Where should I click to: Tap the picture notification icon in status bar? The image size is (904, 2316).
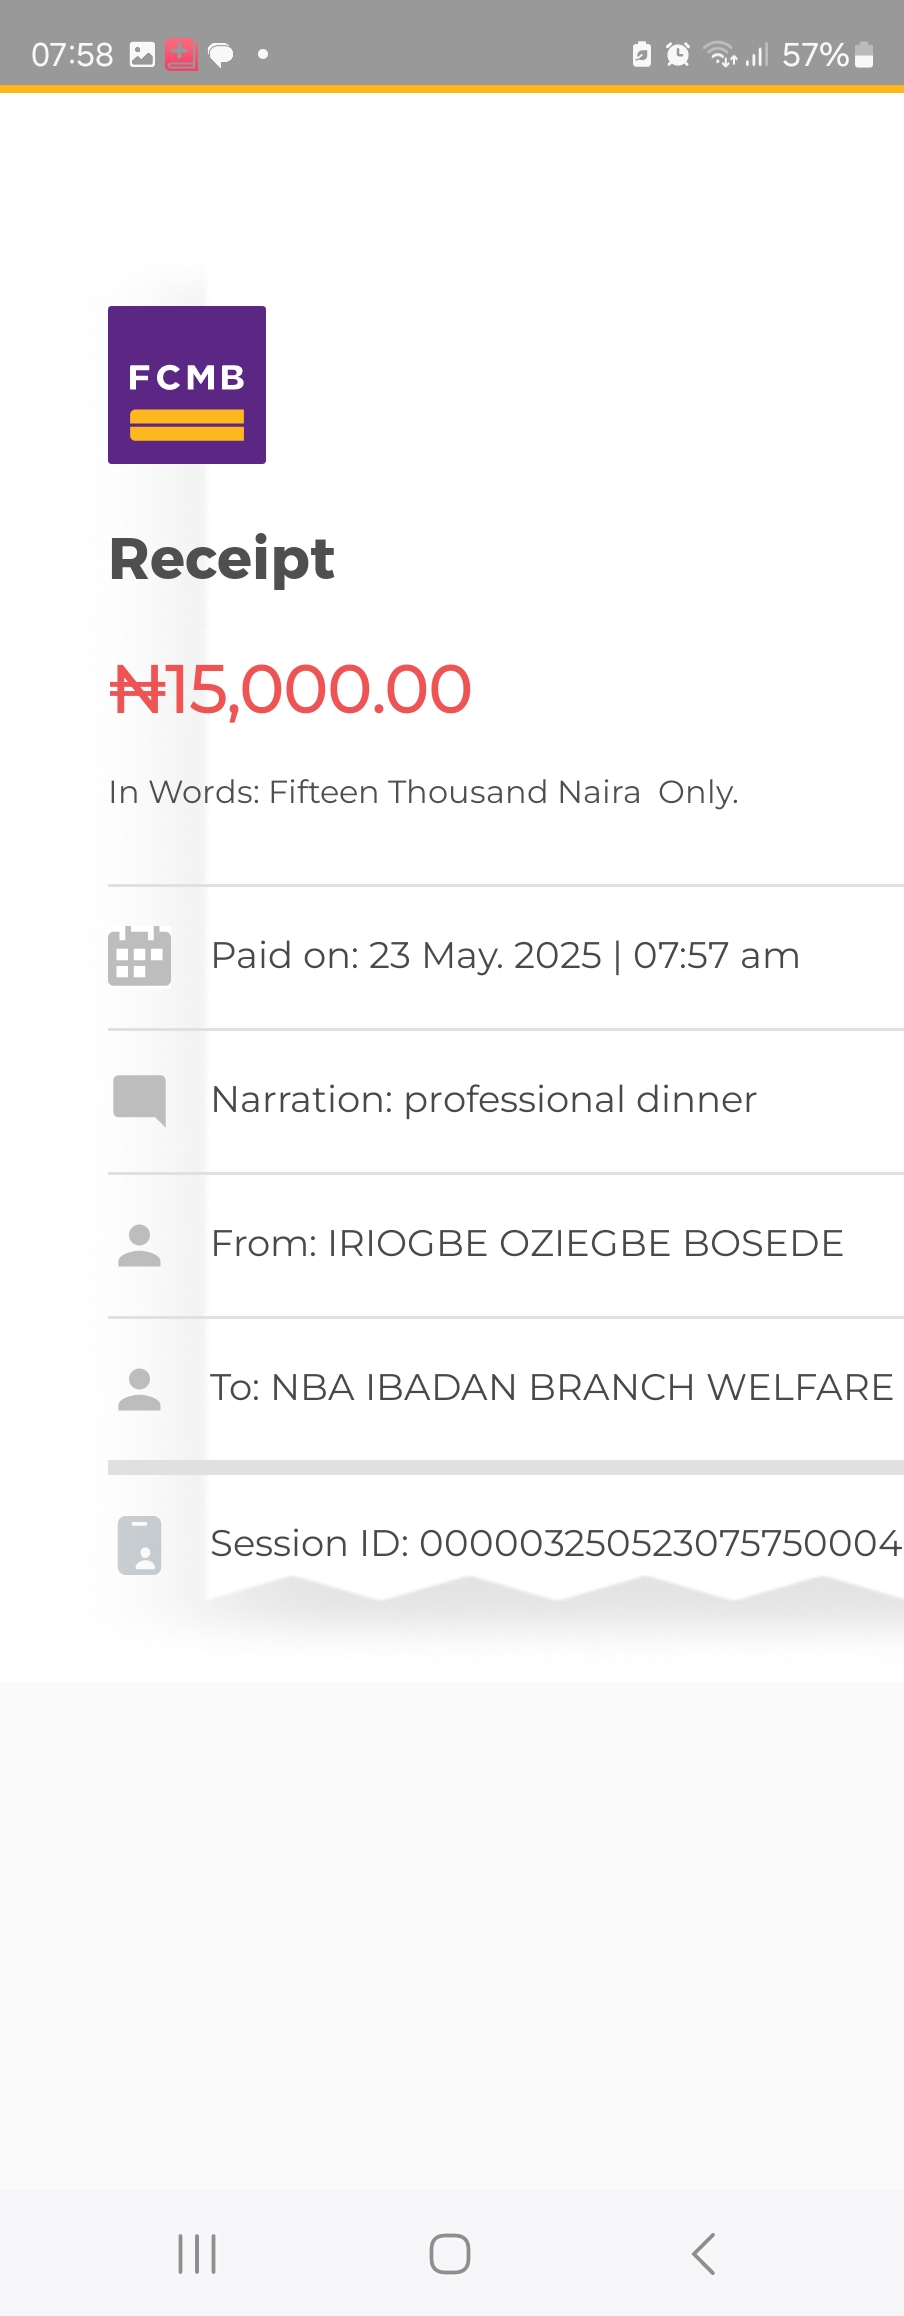pyautogui.click(x=143, y=54)
